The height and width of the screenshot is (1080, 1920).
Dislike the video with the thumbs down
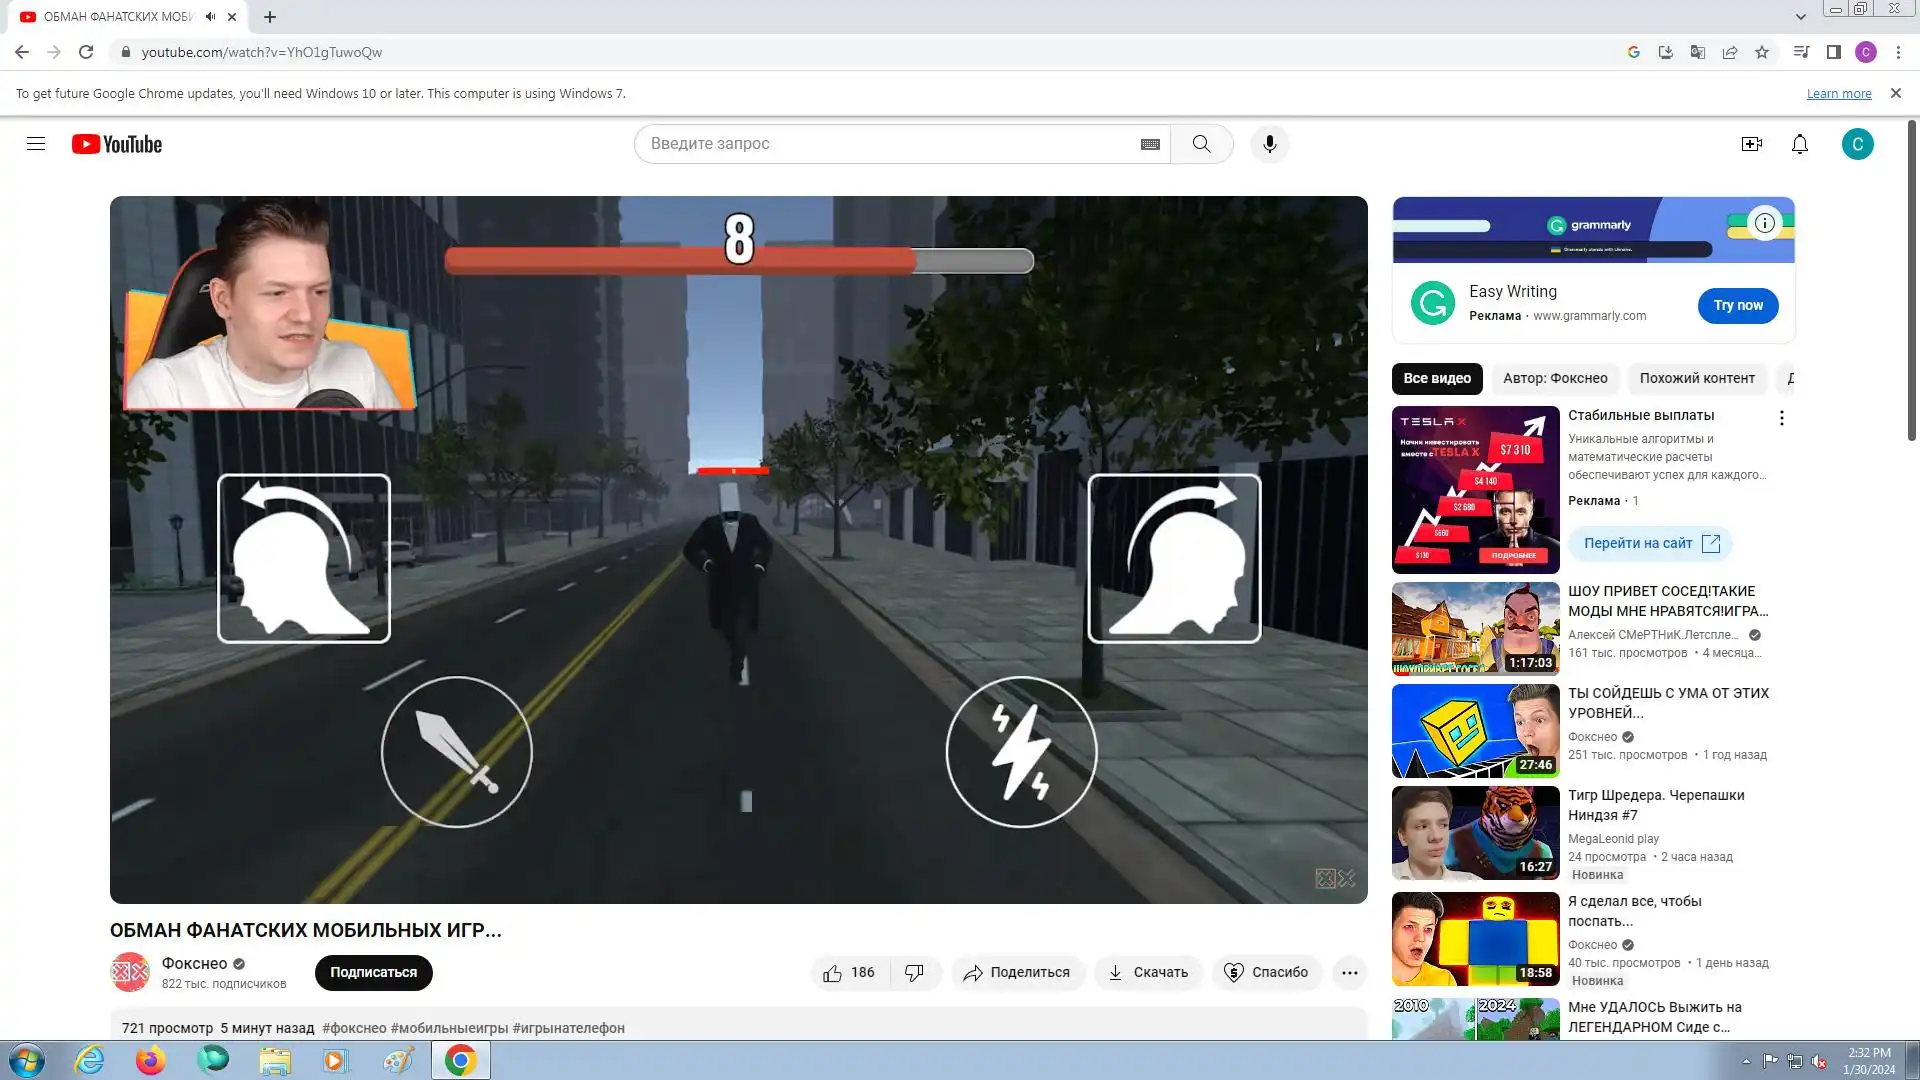tap(914, 972)
